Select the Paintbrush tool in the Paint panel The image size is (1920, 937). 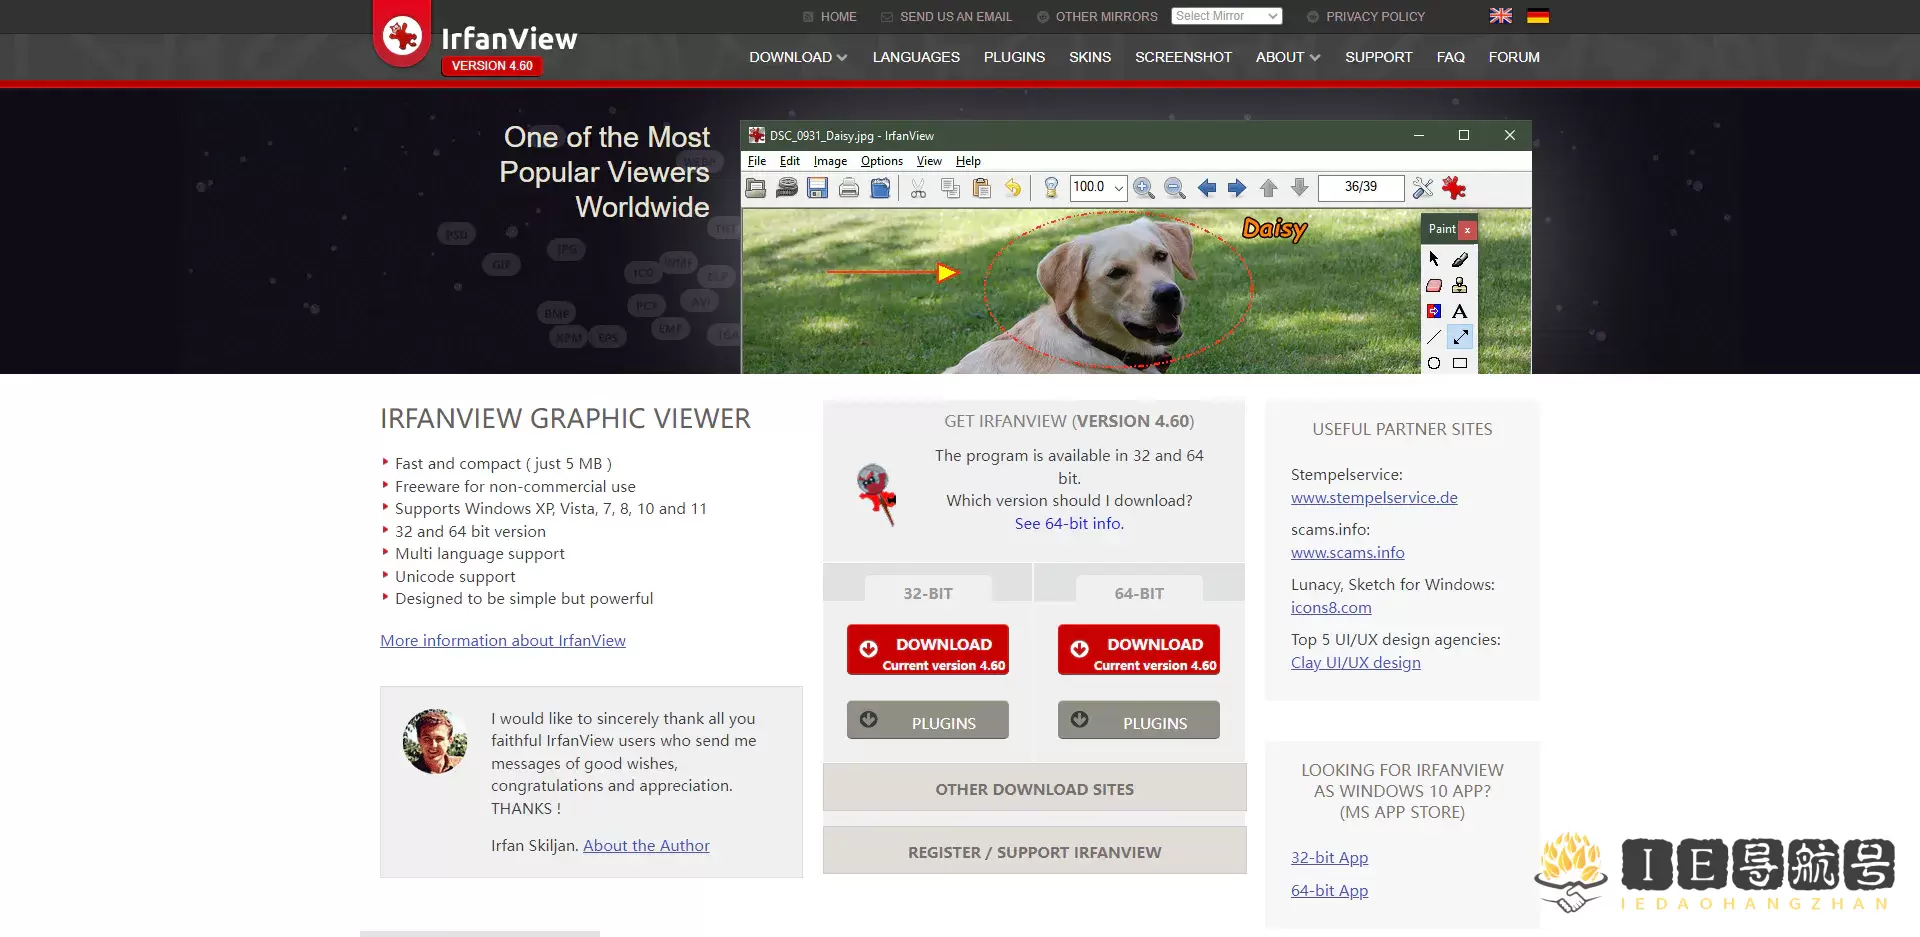coord(1459,259)
